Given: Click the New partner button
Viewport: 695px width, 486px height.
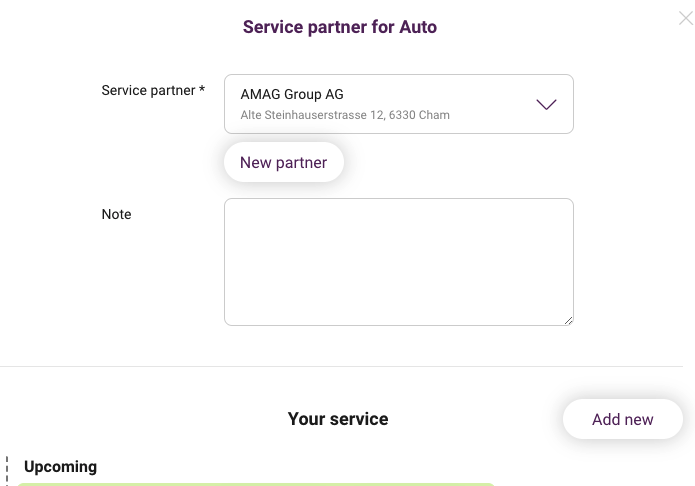Looking at the screenshot, I should coord(284,162).
